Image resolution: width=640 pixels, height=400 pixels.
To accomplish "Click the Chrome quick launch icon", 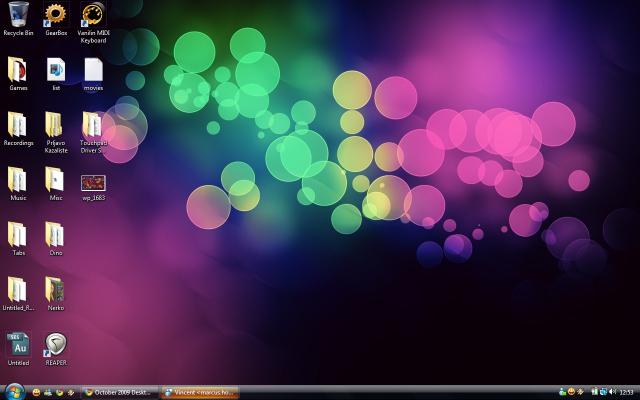I will (x=60, y=393).
